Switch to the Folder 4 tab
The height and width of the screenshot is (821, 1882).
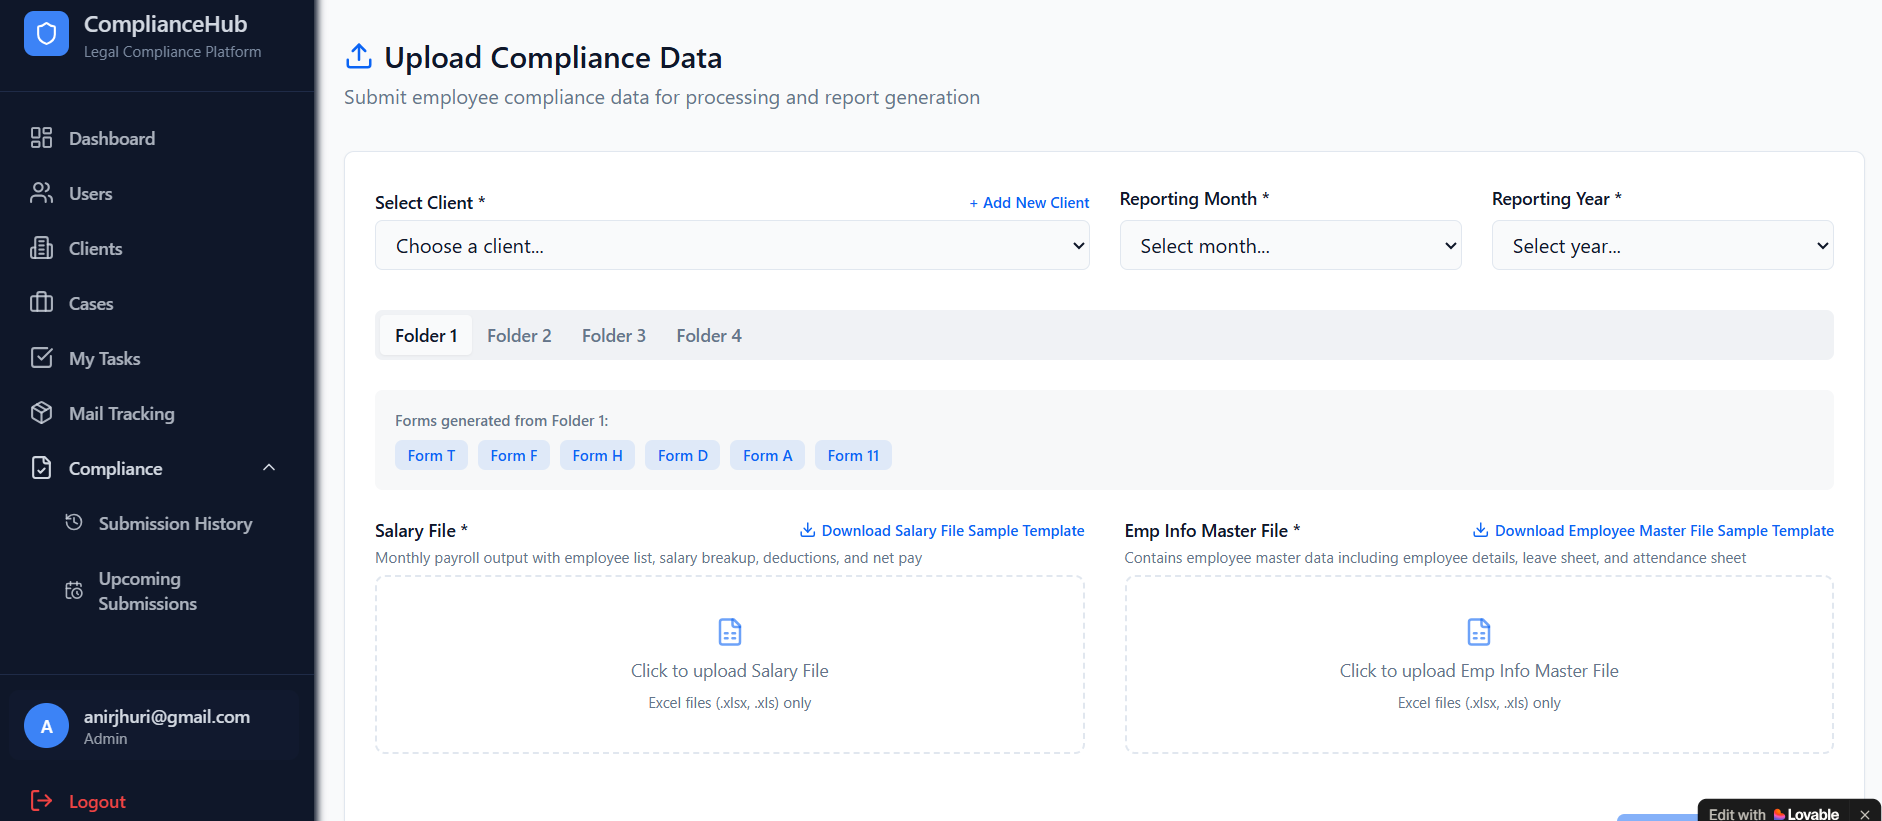pyautogui.click(x=709, y=336)
